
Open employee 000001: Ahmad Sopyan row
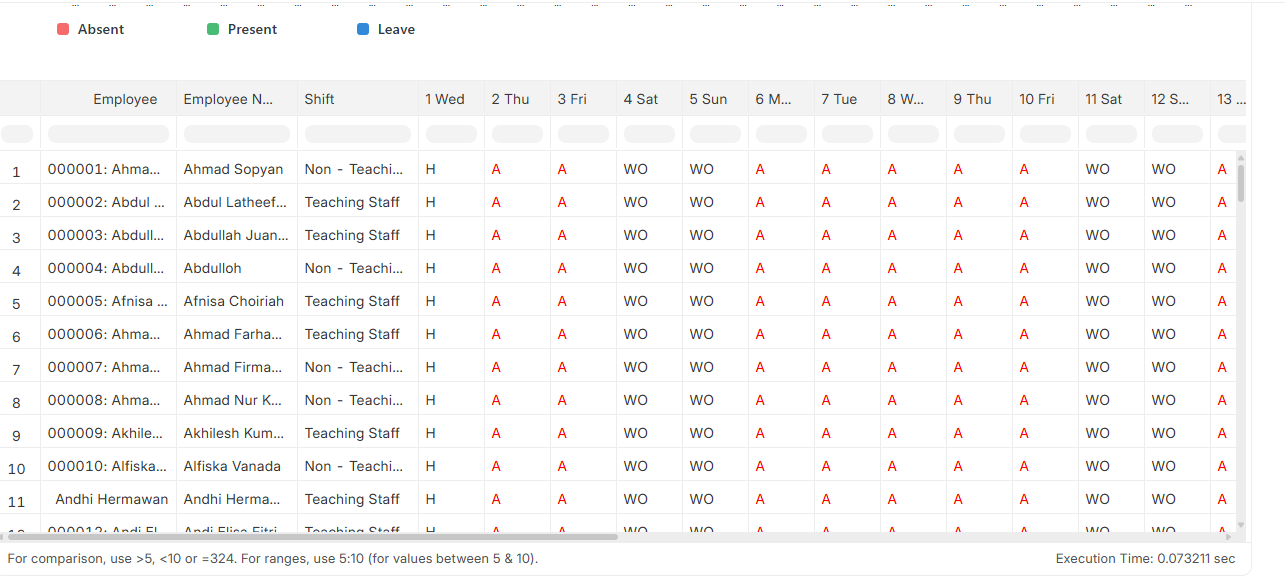click(104, 169)
